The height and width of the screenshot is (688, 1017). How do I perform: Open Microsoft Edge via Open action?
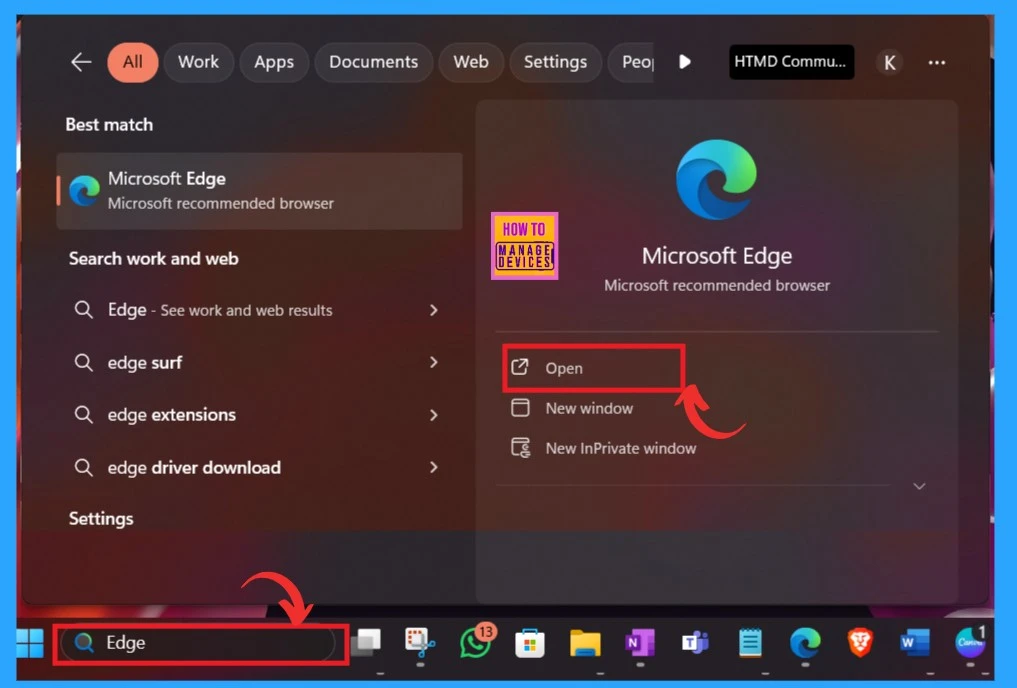point(593,368)
